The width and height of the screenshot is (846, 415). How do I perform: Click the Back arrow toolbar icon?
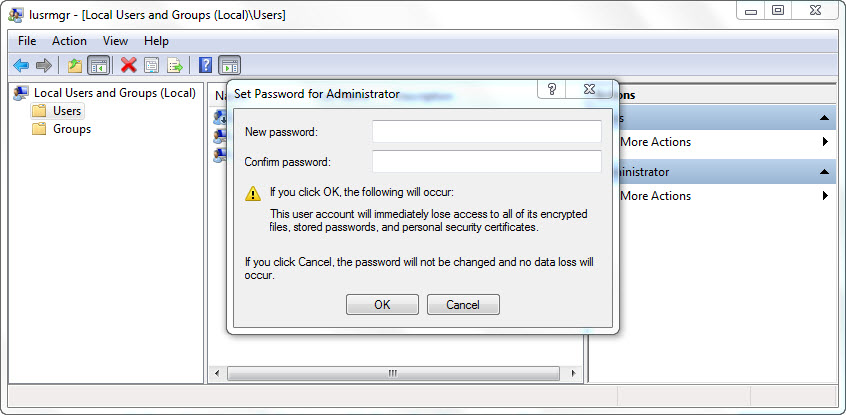coord(20,65)
